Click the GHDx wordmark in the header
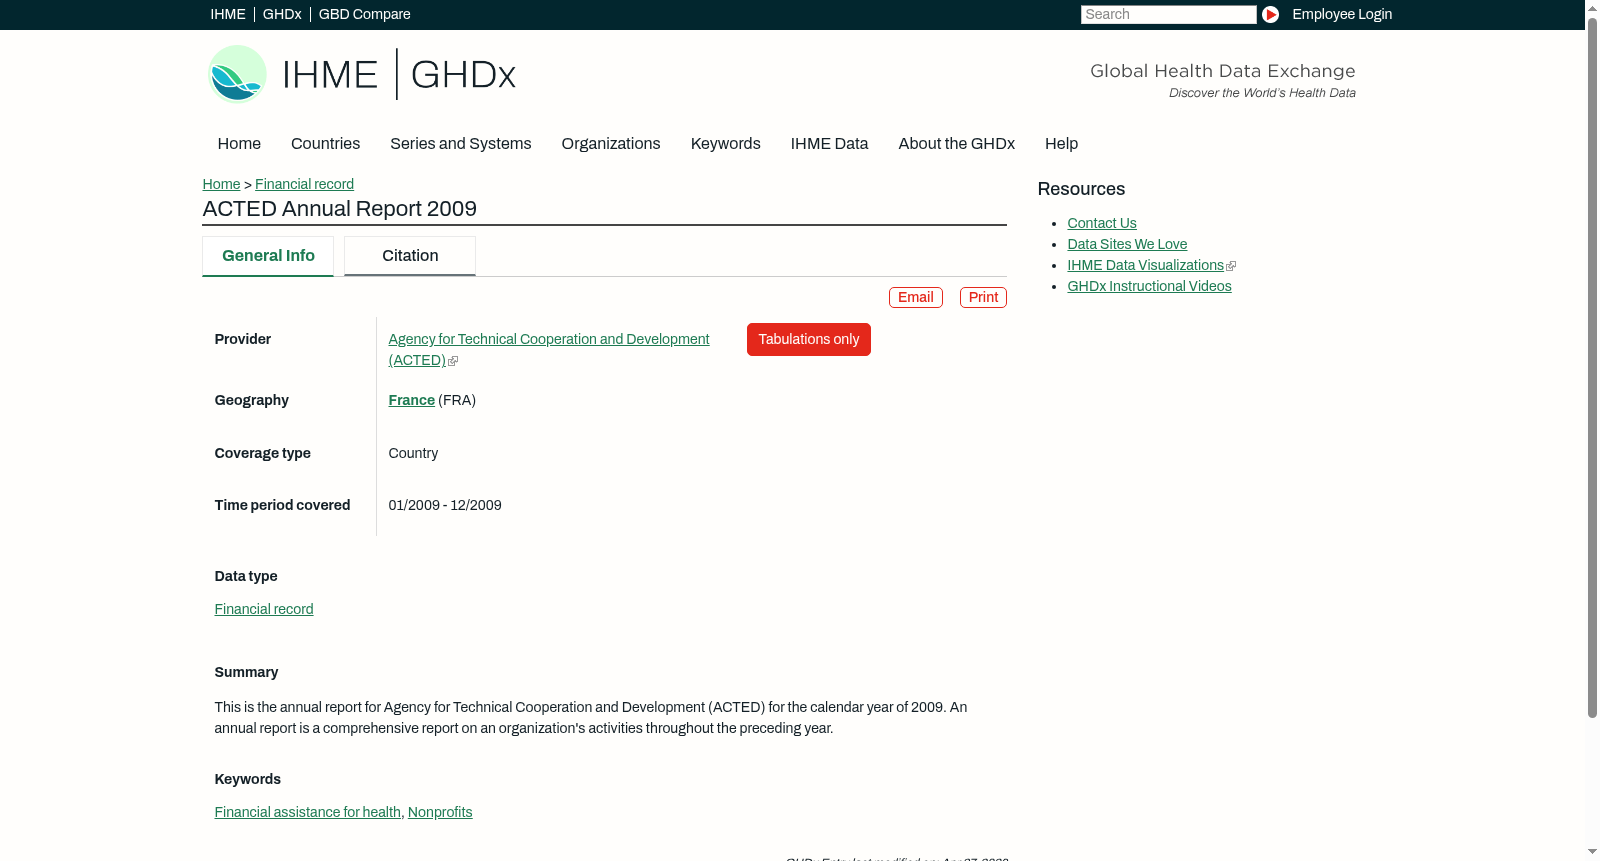The height and width of the screenshot is (861, 1600). [x=463, y=75]
